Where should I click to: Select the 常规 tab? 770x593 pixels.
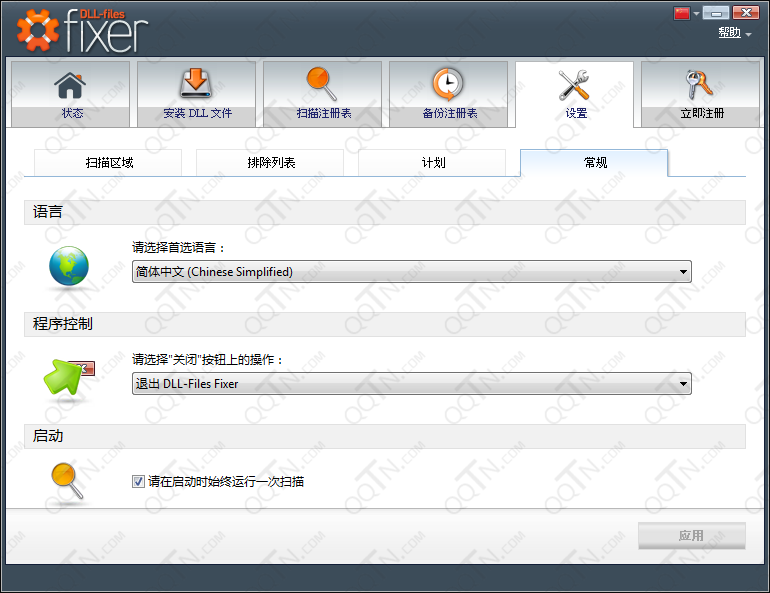tap(594, 162)
